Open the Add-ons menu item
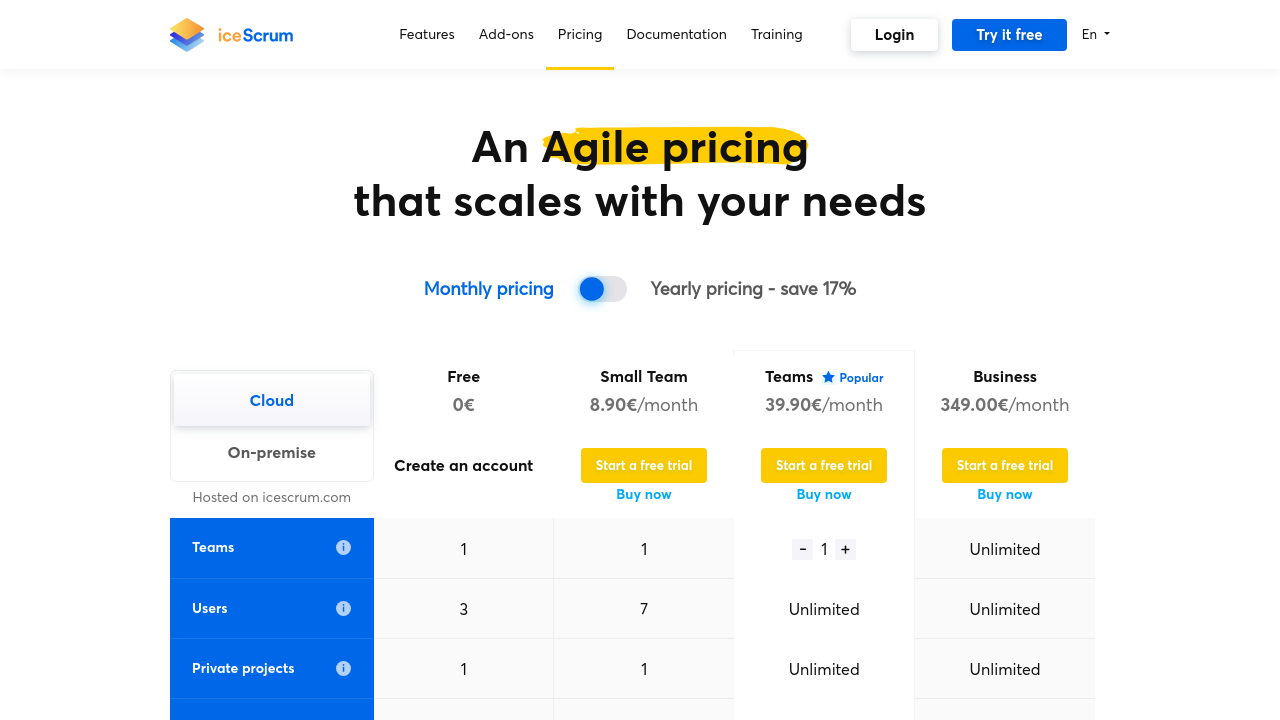The width and height of the screenshot is (1280, 720). [x=506, y=34]
